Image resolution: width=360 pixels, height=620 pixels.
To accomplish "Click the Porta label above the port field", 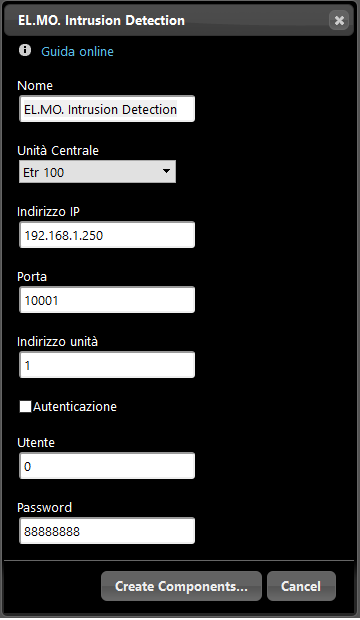I will point(32,276).
